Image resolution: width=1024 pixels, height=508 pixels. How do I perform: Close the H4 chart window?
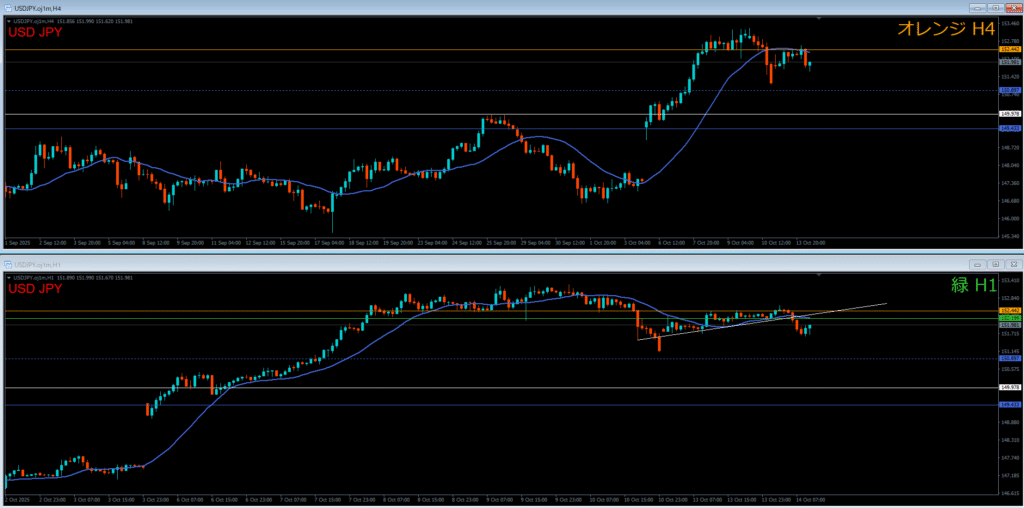1013,8
